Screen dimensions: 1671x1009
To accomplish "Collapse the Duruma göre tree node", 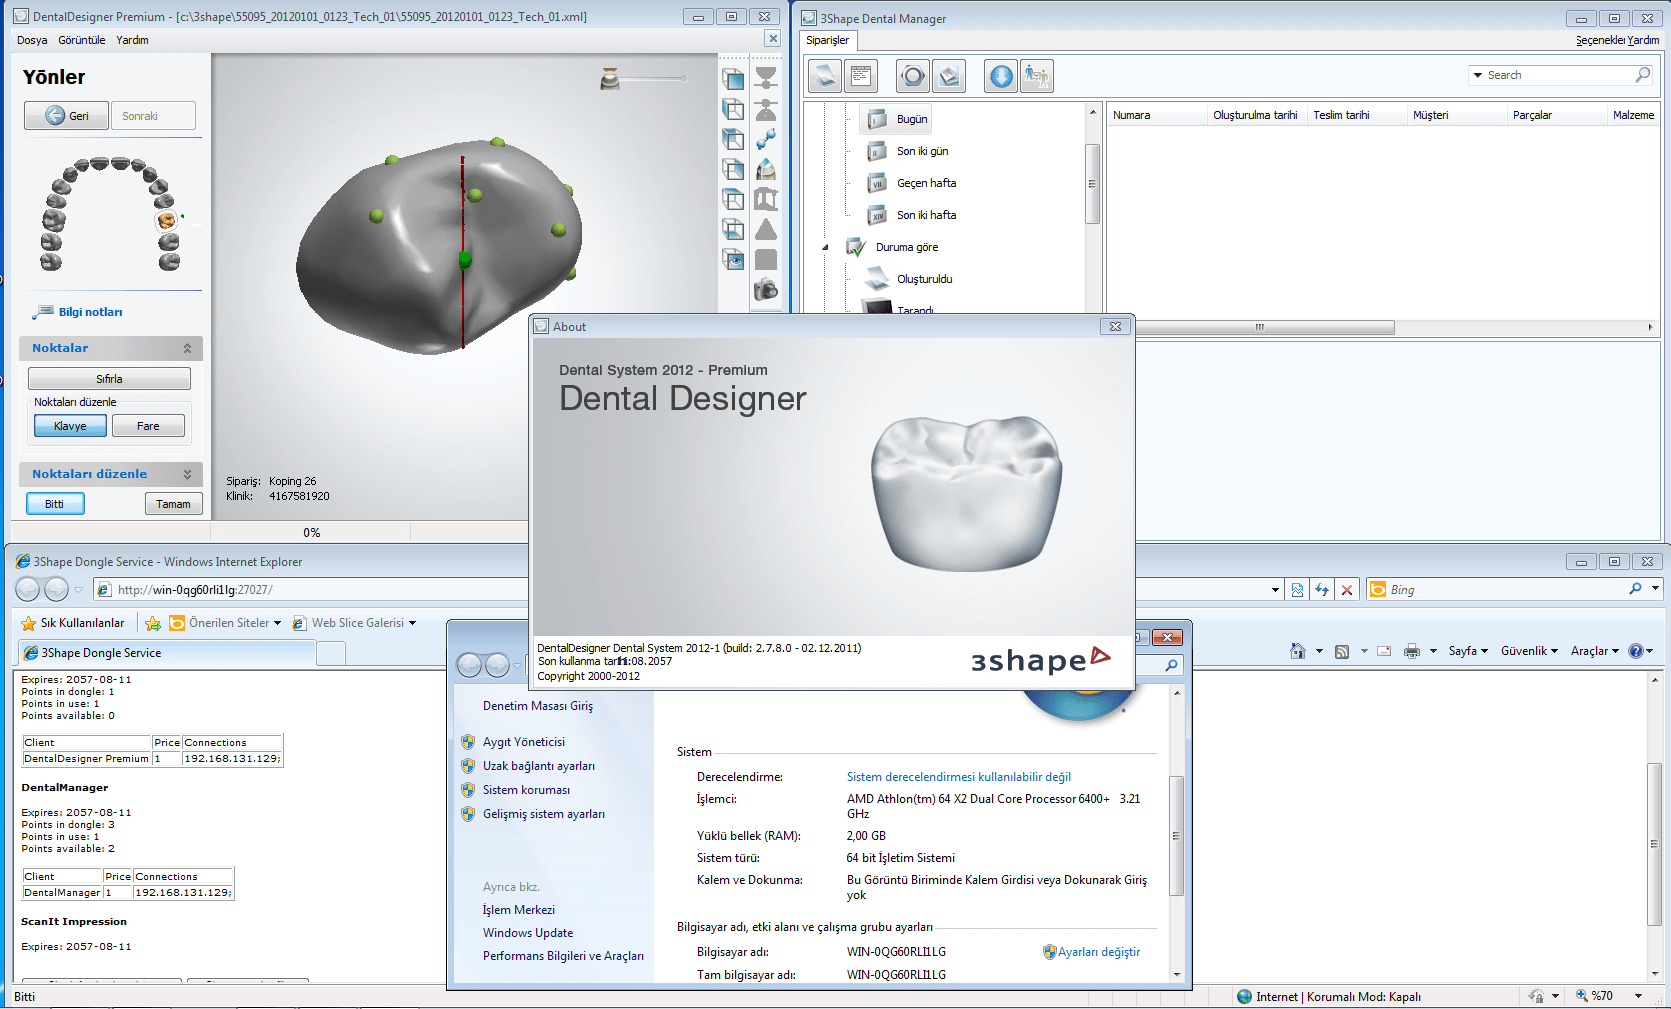I will pos(825,247).
